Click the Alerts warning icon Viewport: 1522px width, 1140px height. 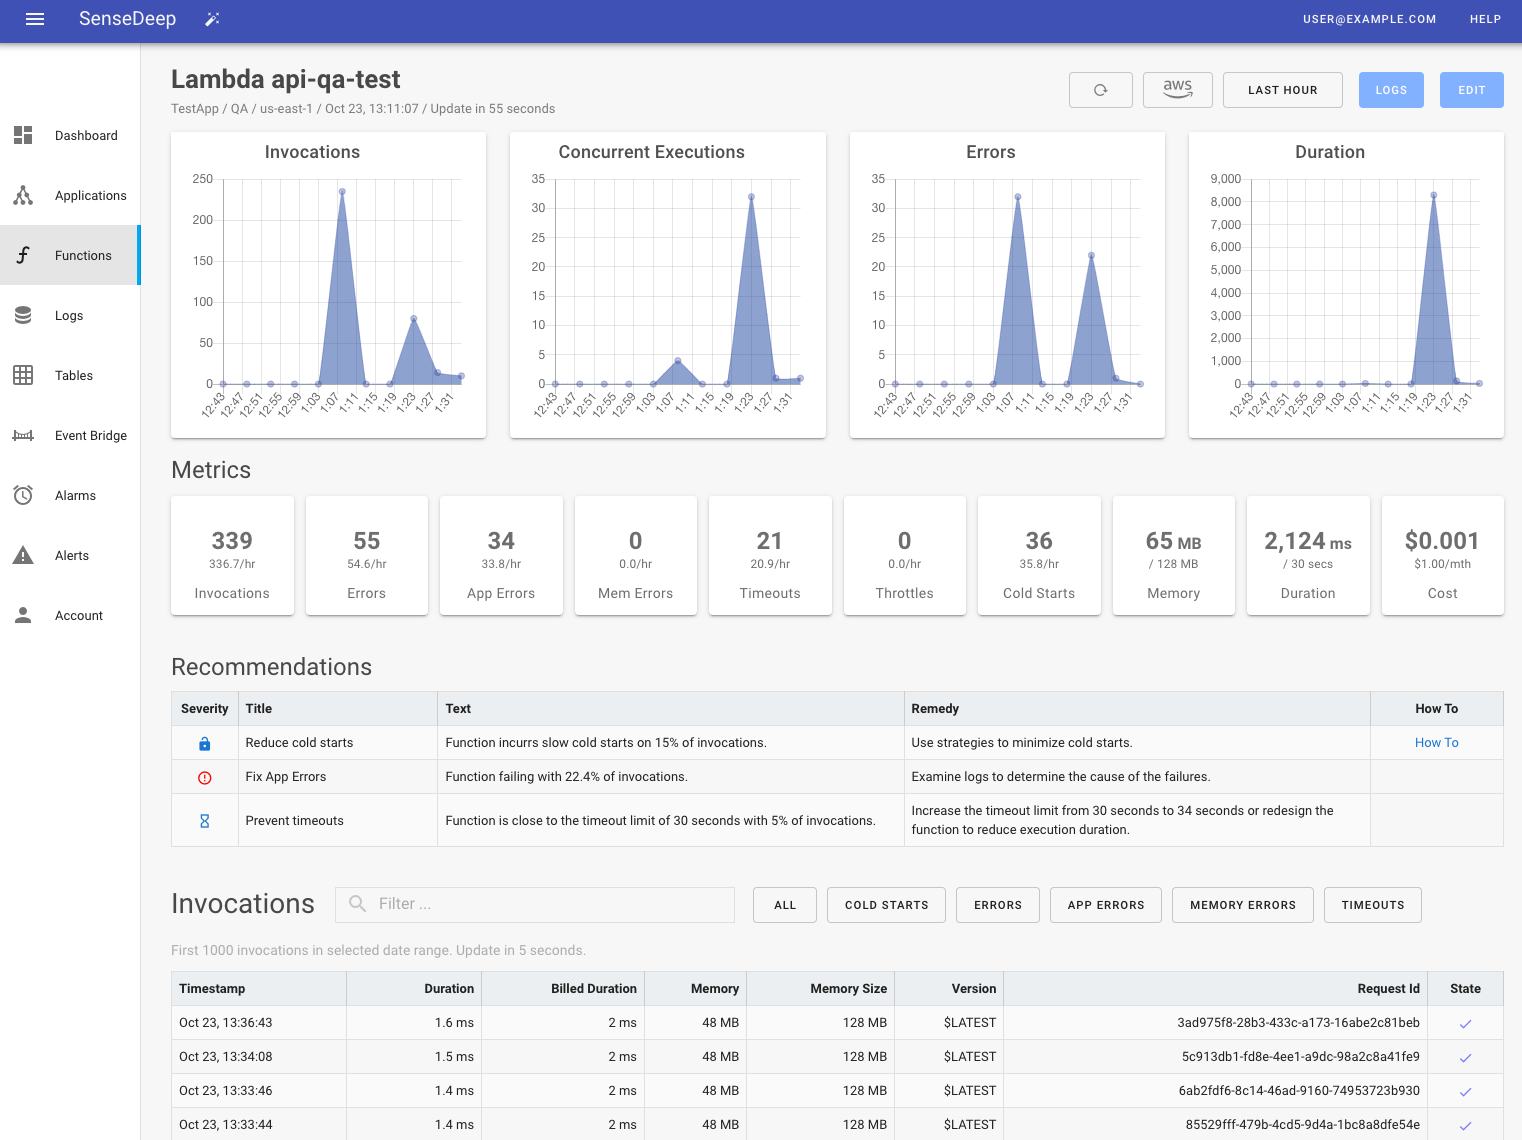pos(23,555)
